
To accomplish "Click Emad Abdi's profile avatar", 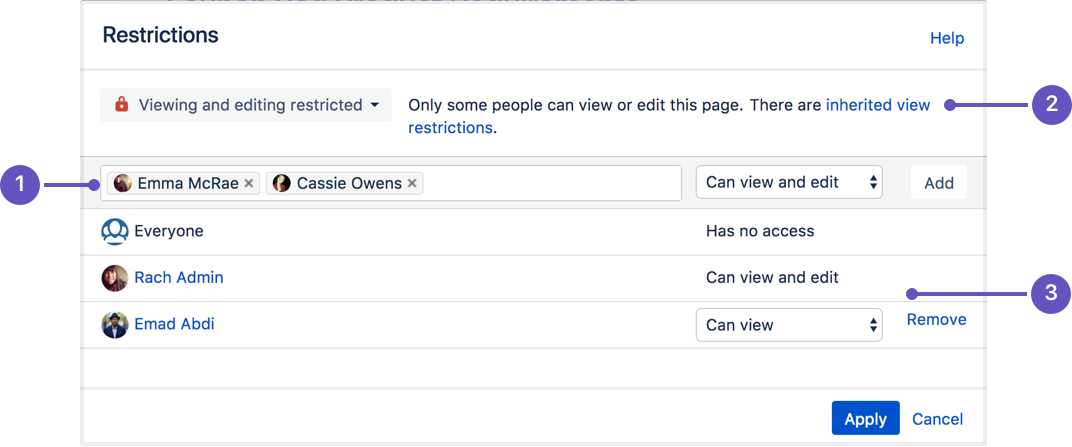I will (115, 324).
